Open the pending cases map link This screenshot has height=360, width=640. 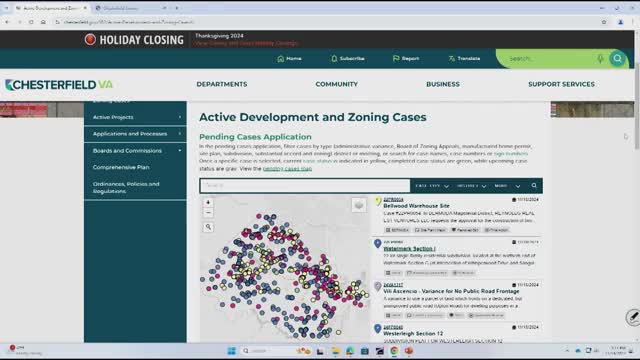[x=287, y=169]
